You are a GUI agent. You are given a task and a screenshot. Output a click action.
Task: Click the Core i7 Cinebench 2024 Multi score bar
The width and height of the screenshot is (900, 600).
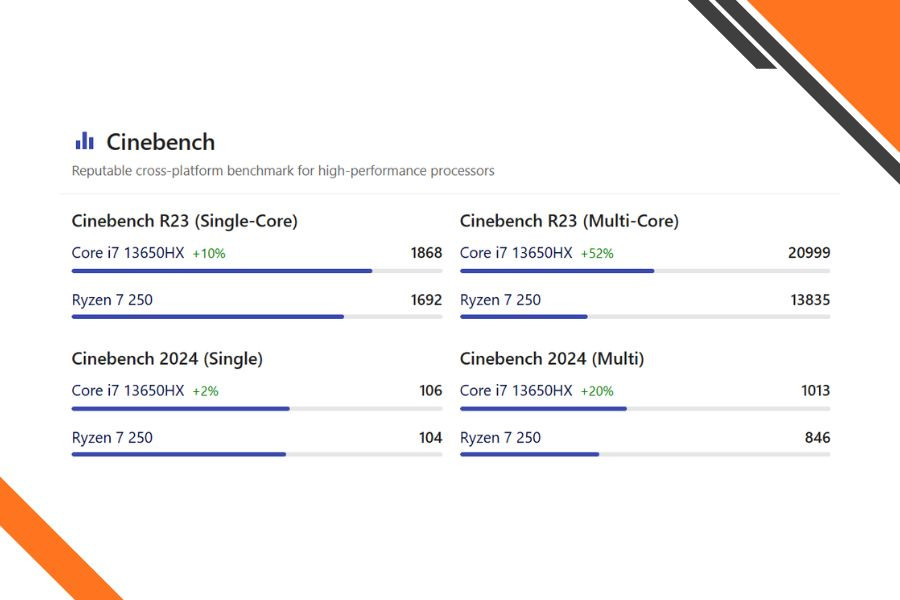click(543, 408)
